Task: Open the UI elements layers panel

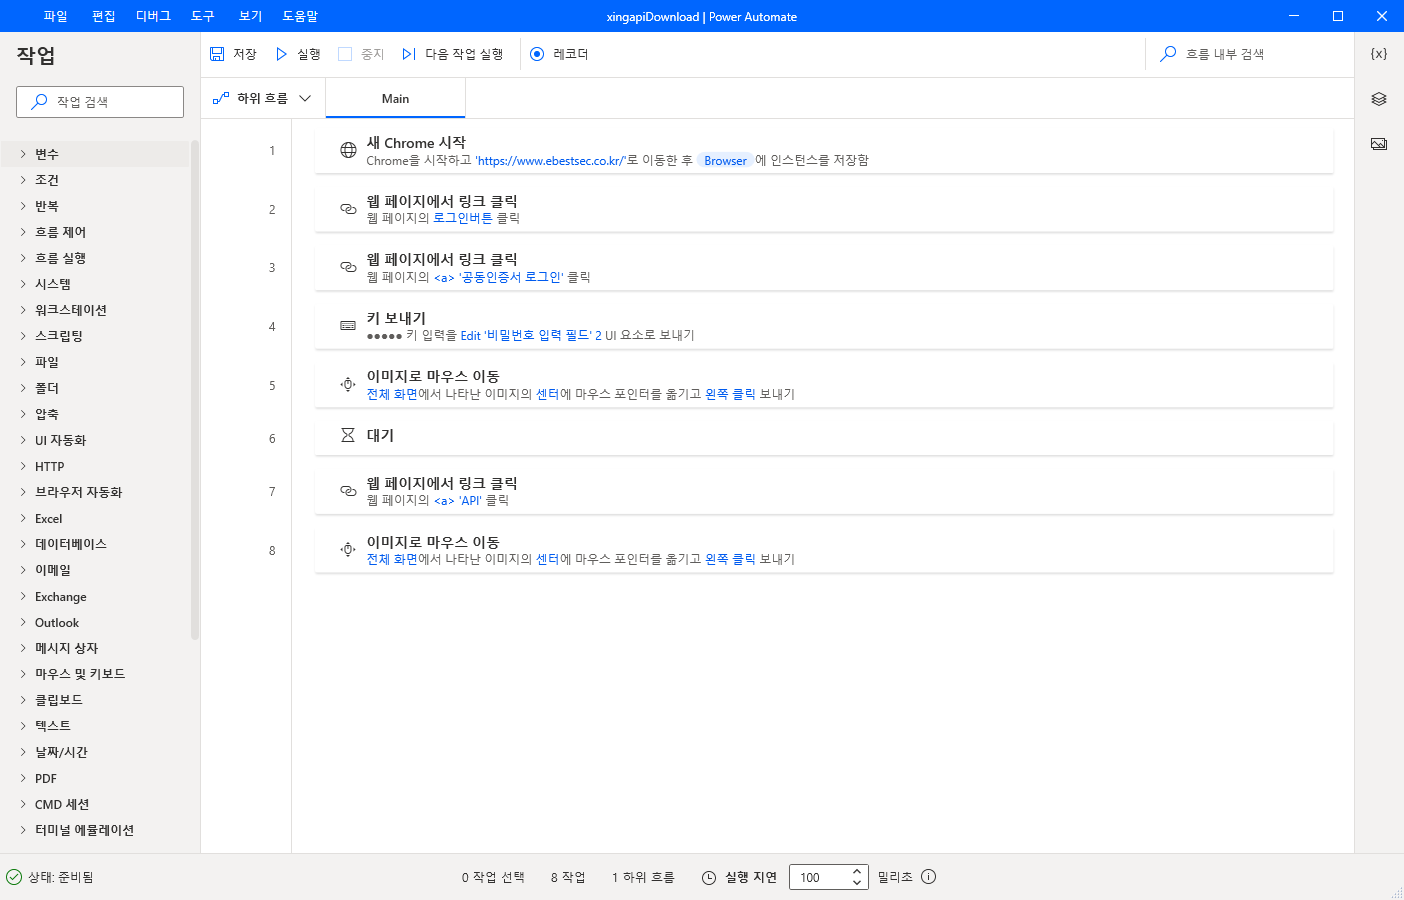Action: [x=1379, y=99]
